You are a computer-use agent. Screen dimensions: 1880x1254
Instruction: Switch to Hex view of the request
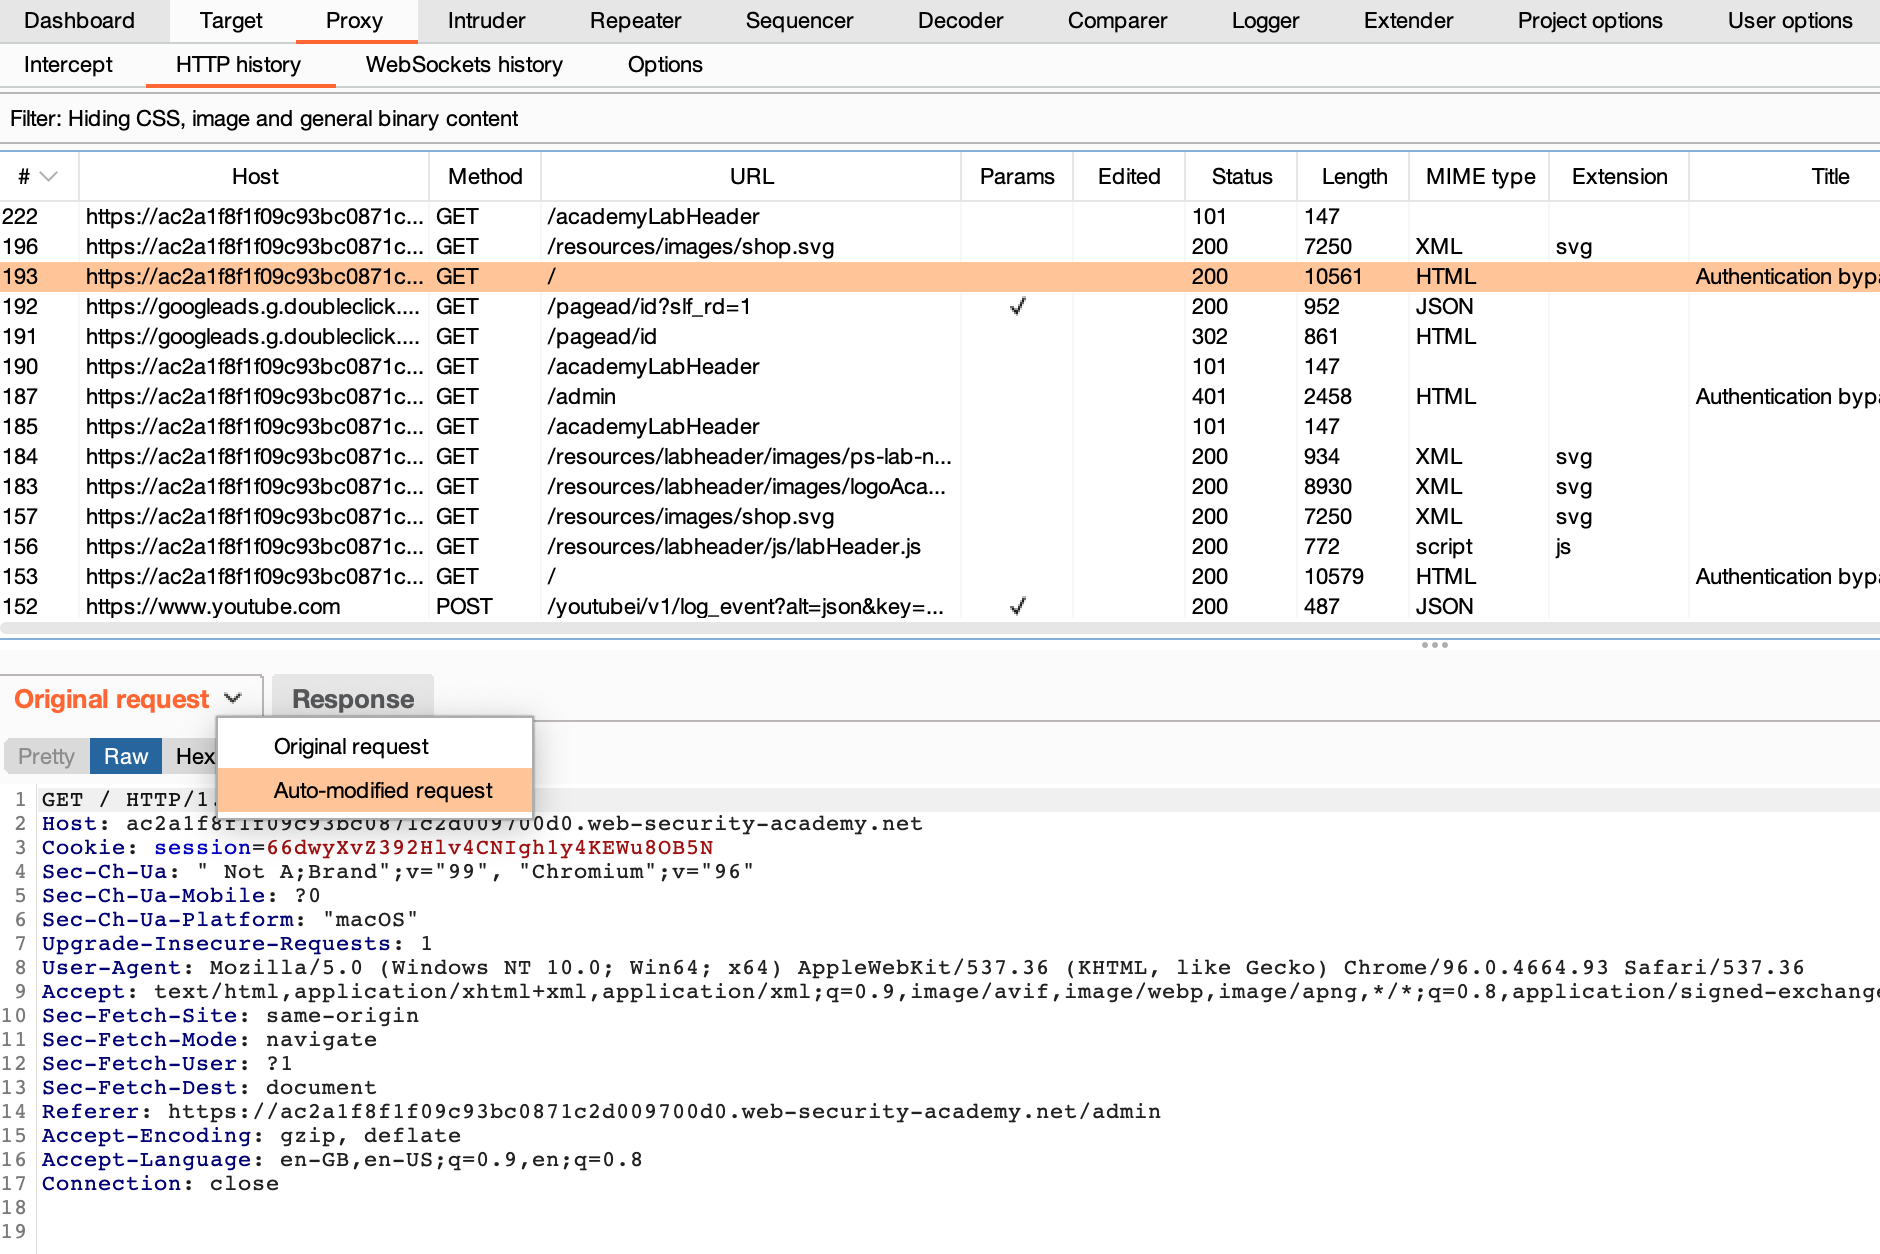point(196,756)
